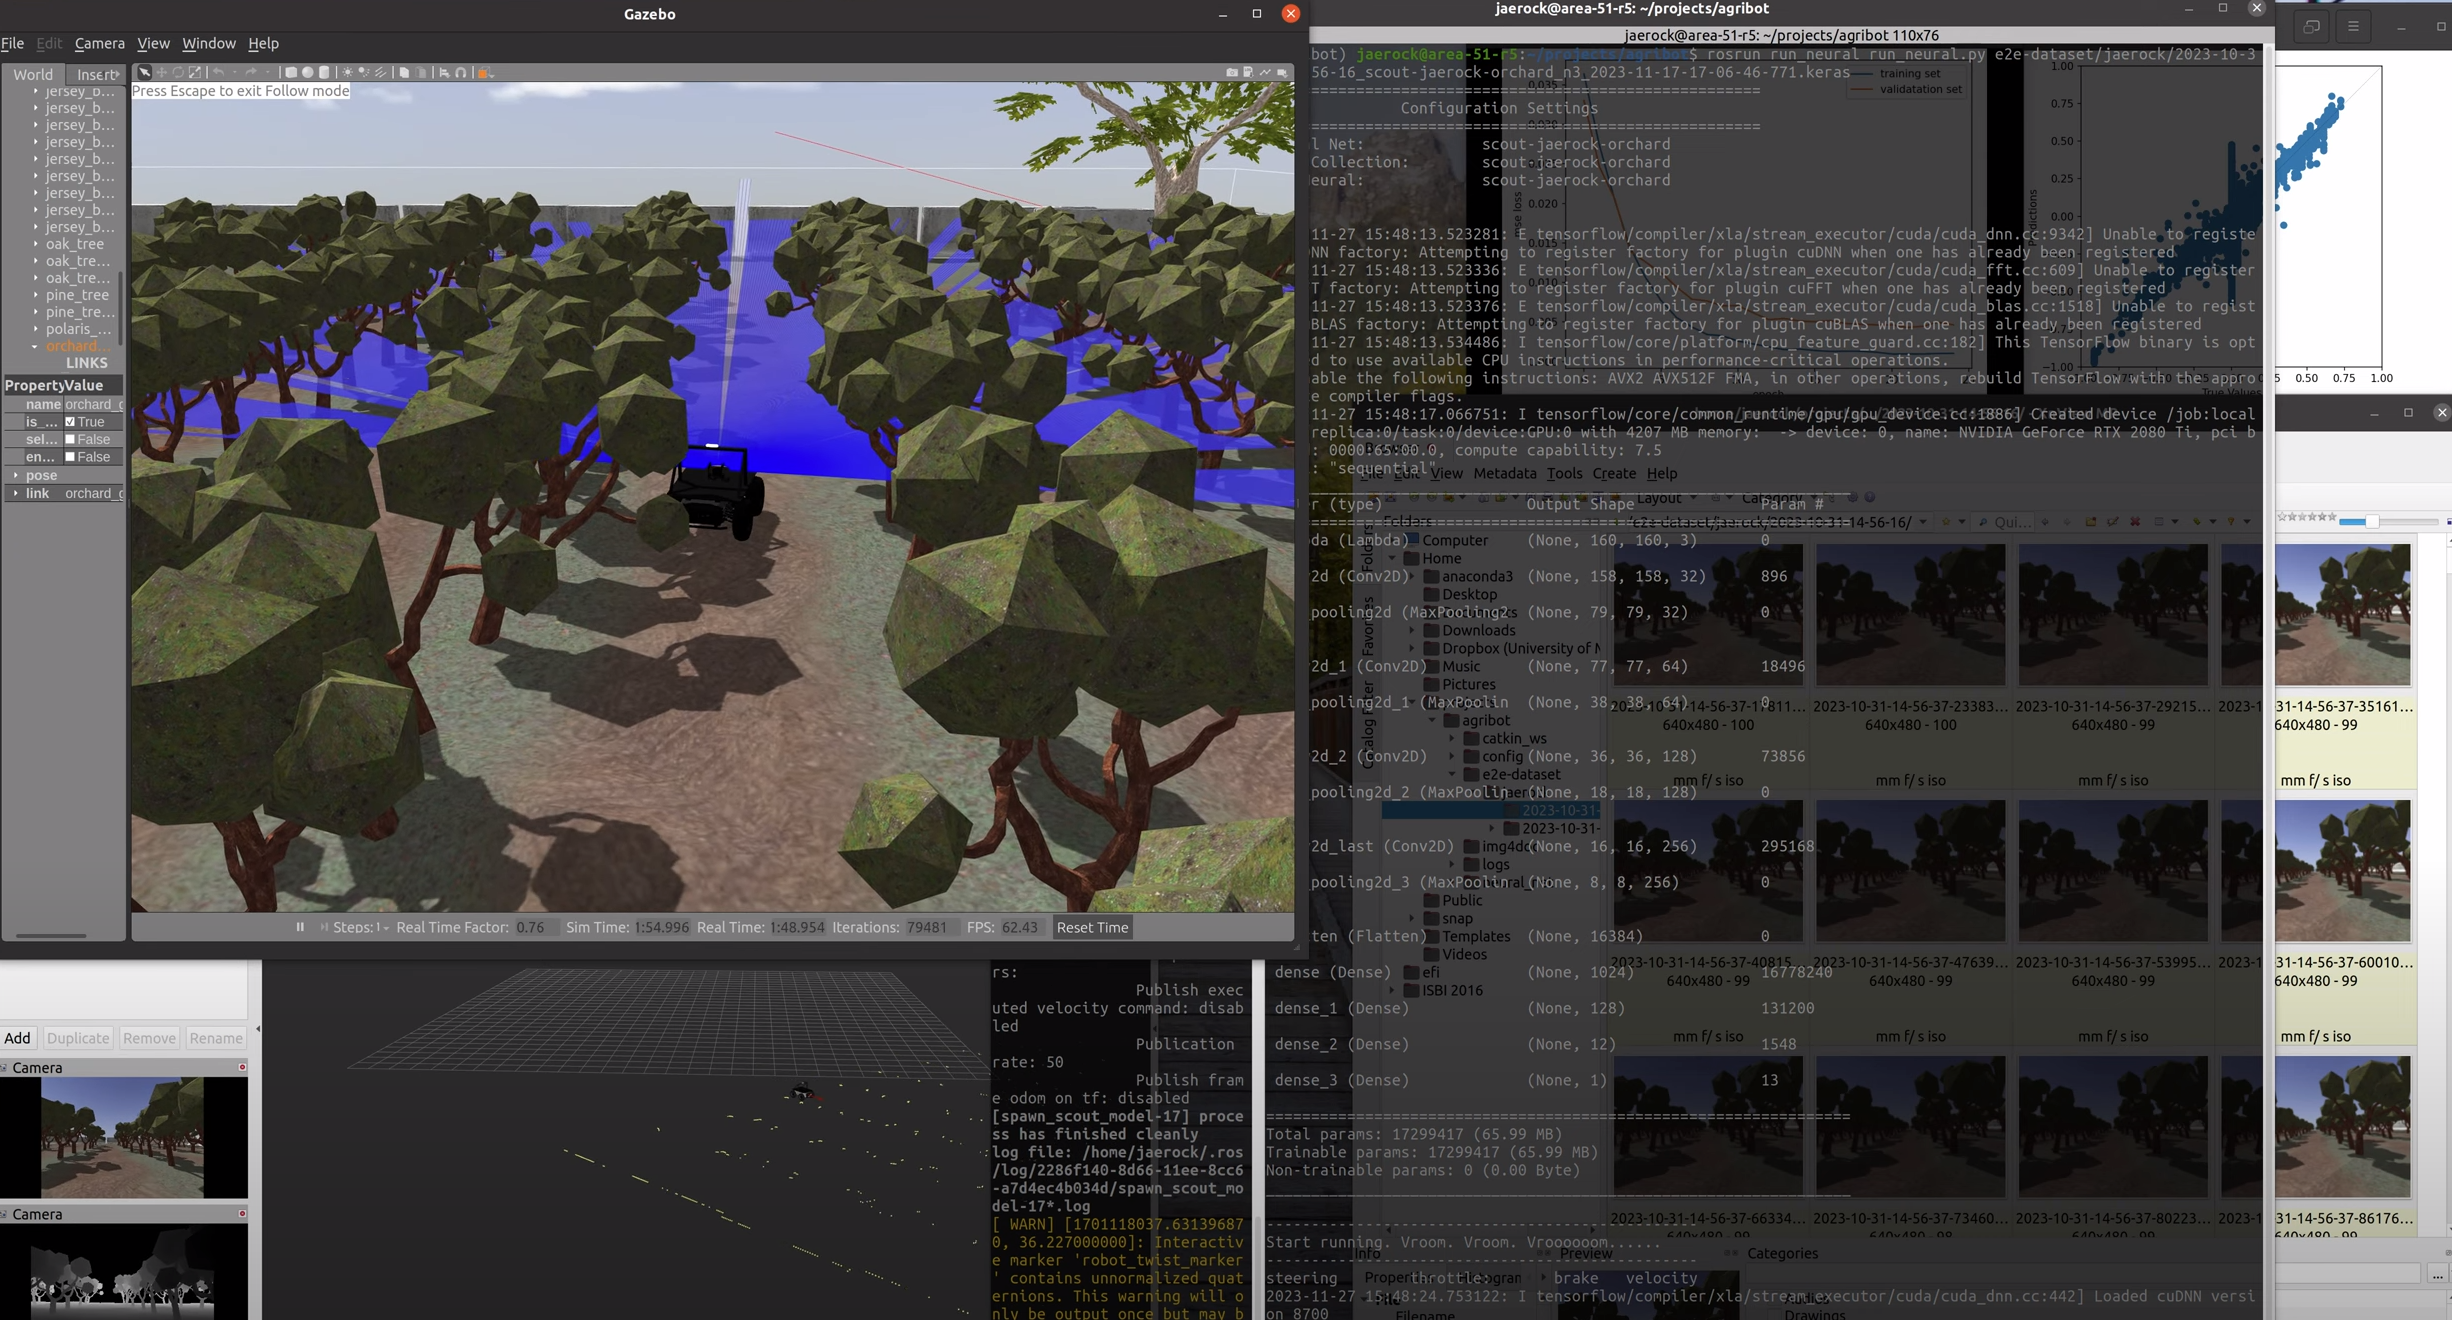Viewport: 2452px width, 1320px height.
Task: Select the arrow selection mode tool
Action: [144, 72]
